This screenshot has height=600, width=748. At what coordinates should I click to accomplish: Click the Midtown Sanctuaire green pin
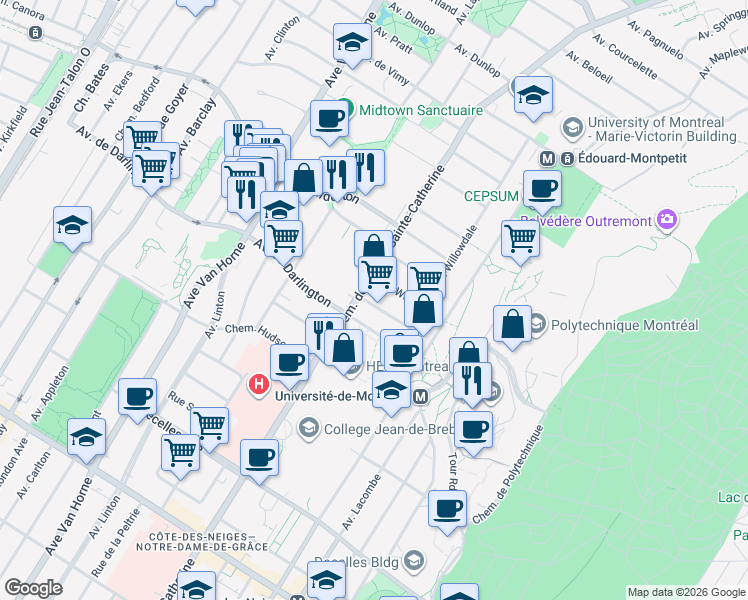tap(347, 109)
